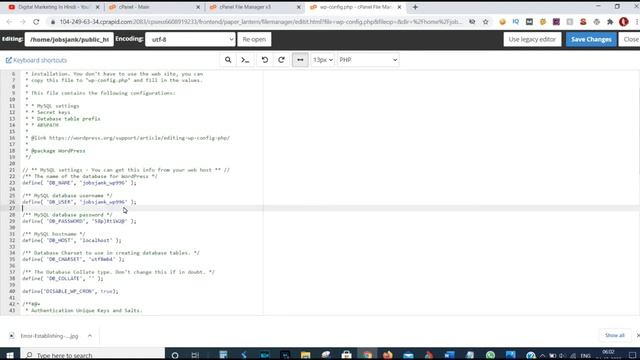The image size is (640, 360).
Task: Redo the last edit
Action: (x=281, y=60)
